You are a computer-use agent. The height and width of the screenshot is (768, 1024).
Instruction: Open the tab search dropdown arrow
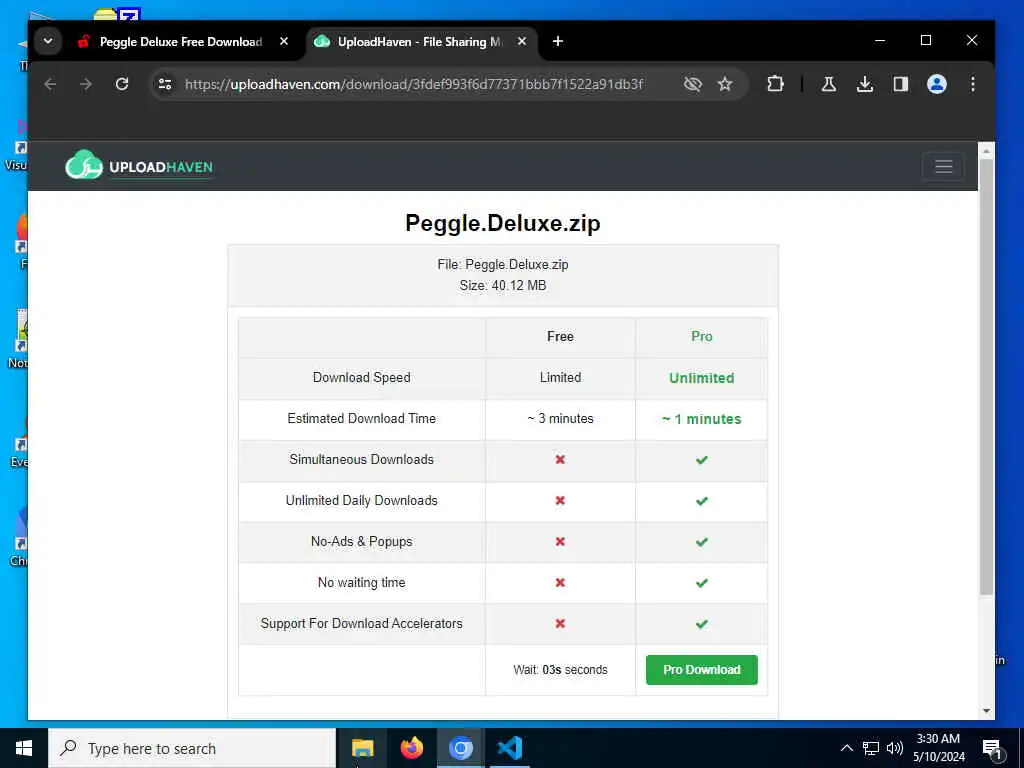point(48,41)
